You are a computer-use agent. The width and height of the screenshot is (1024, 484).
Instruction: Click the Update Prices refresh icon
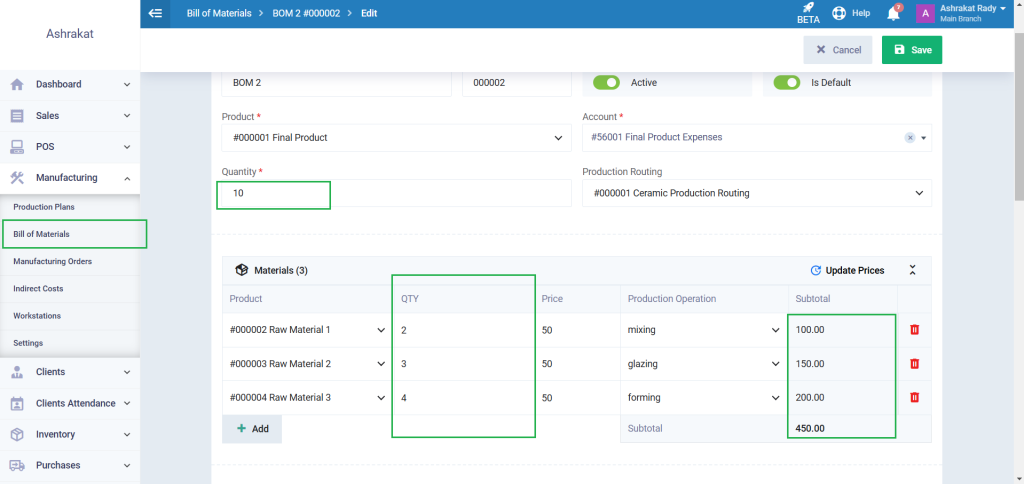click(x=815, y=270)
